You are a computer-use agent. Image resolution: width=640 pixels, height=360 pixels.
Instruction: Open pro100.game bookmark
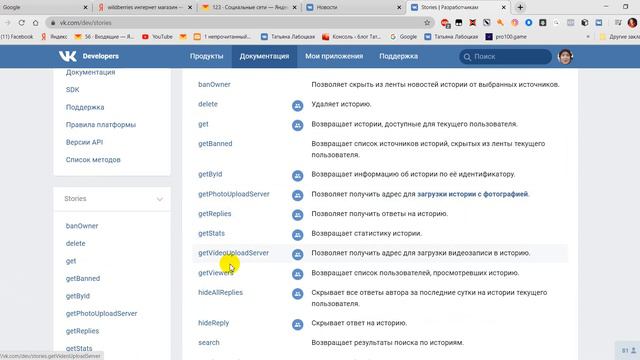click(x=506, y=37)
